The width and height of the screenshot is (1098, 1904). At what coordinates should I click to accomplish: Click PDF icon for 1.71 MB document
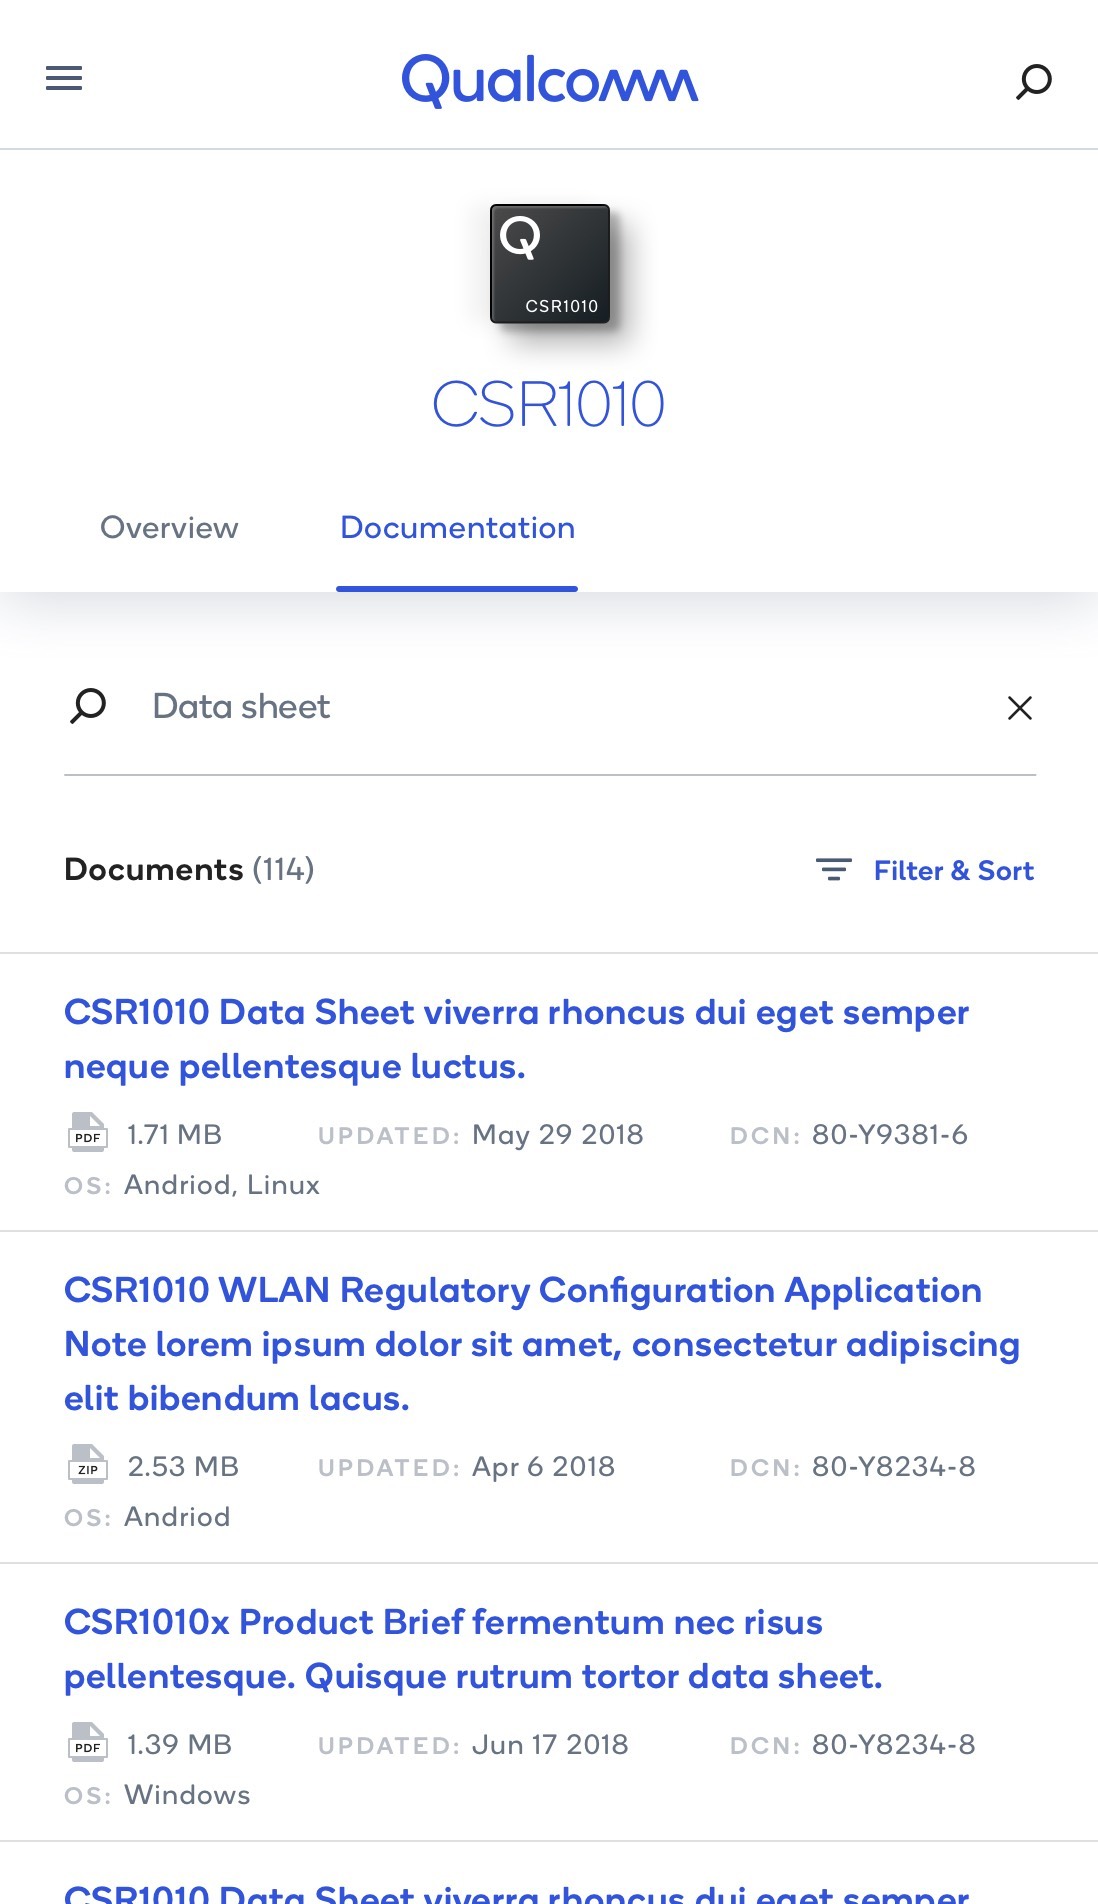87,1133
